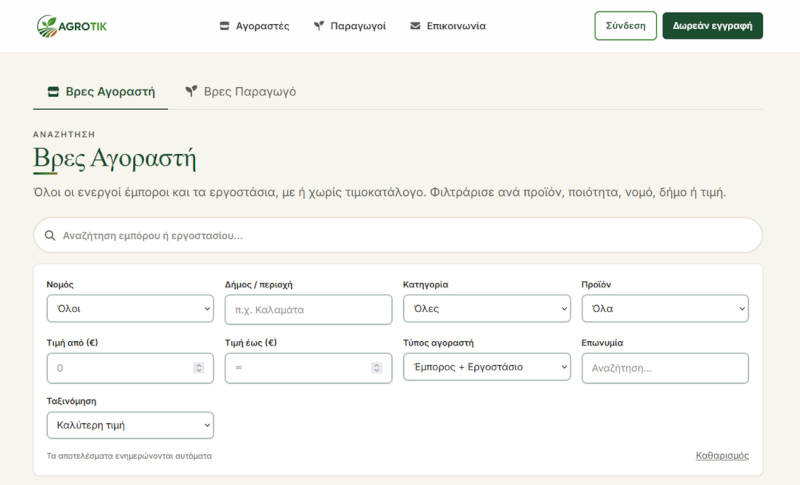This screenshot has width=800, height=485.
Task: Expand the Τύπος αγοραστή dropdown
Action: (x=487, y=367)
